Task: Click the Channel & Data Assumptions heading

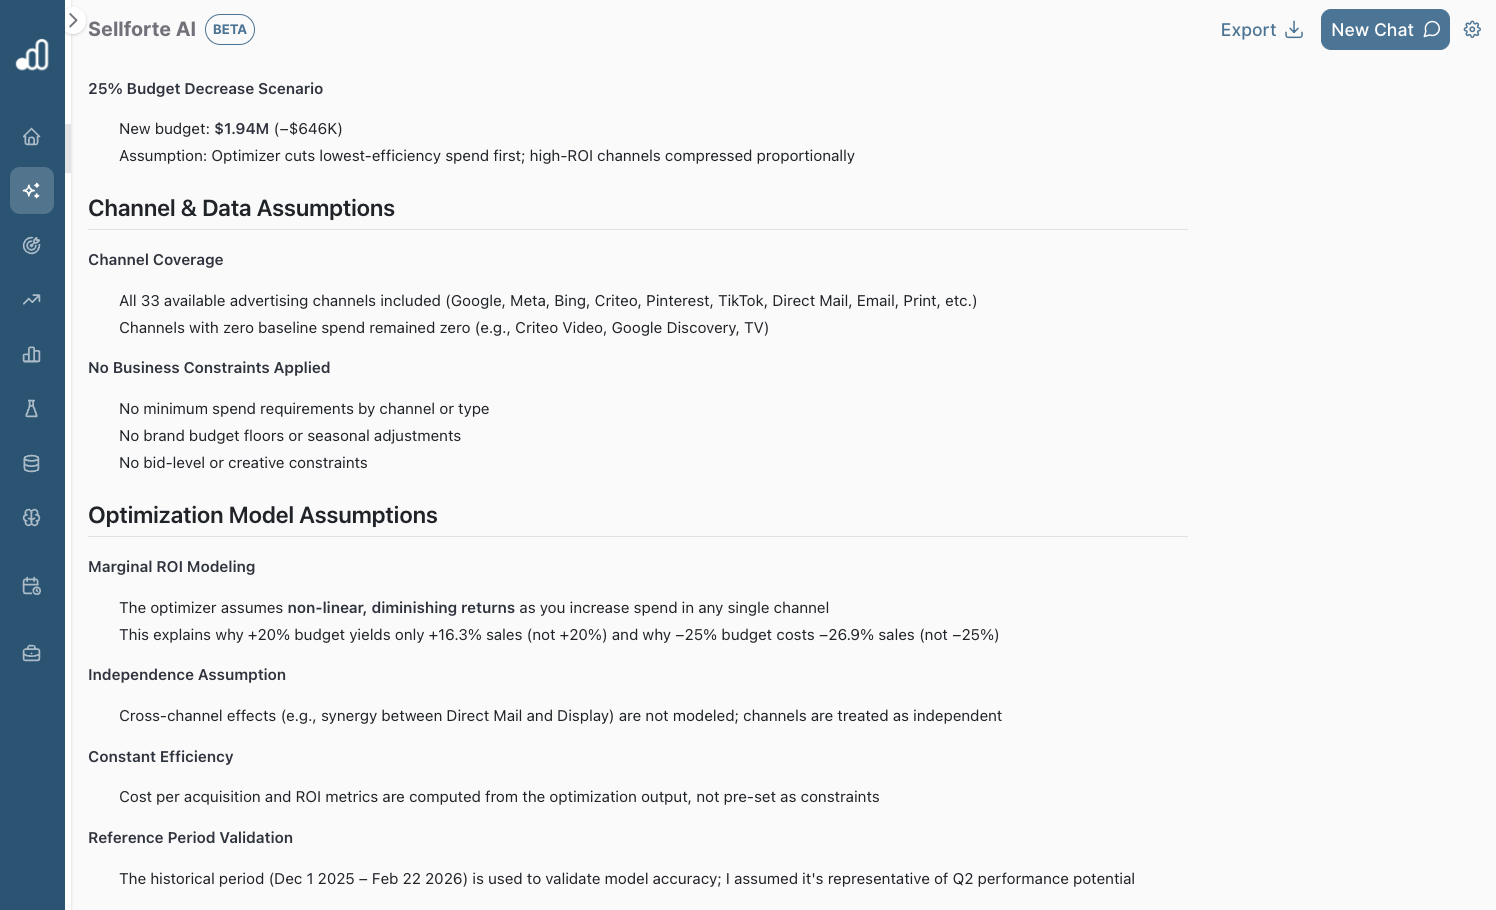Action: click(x=241, y=208)
